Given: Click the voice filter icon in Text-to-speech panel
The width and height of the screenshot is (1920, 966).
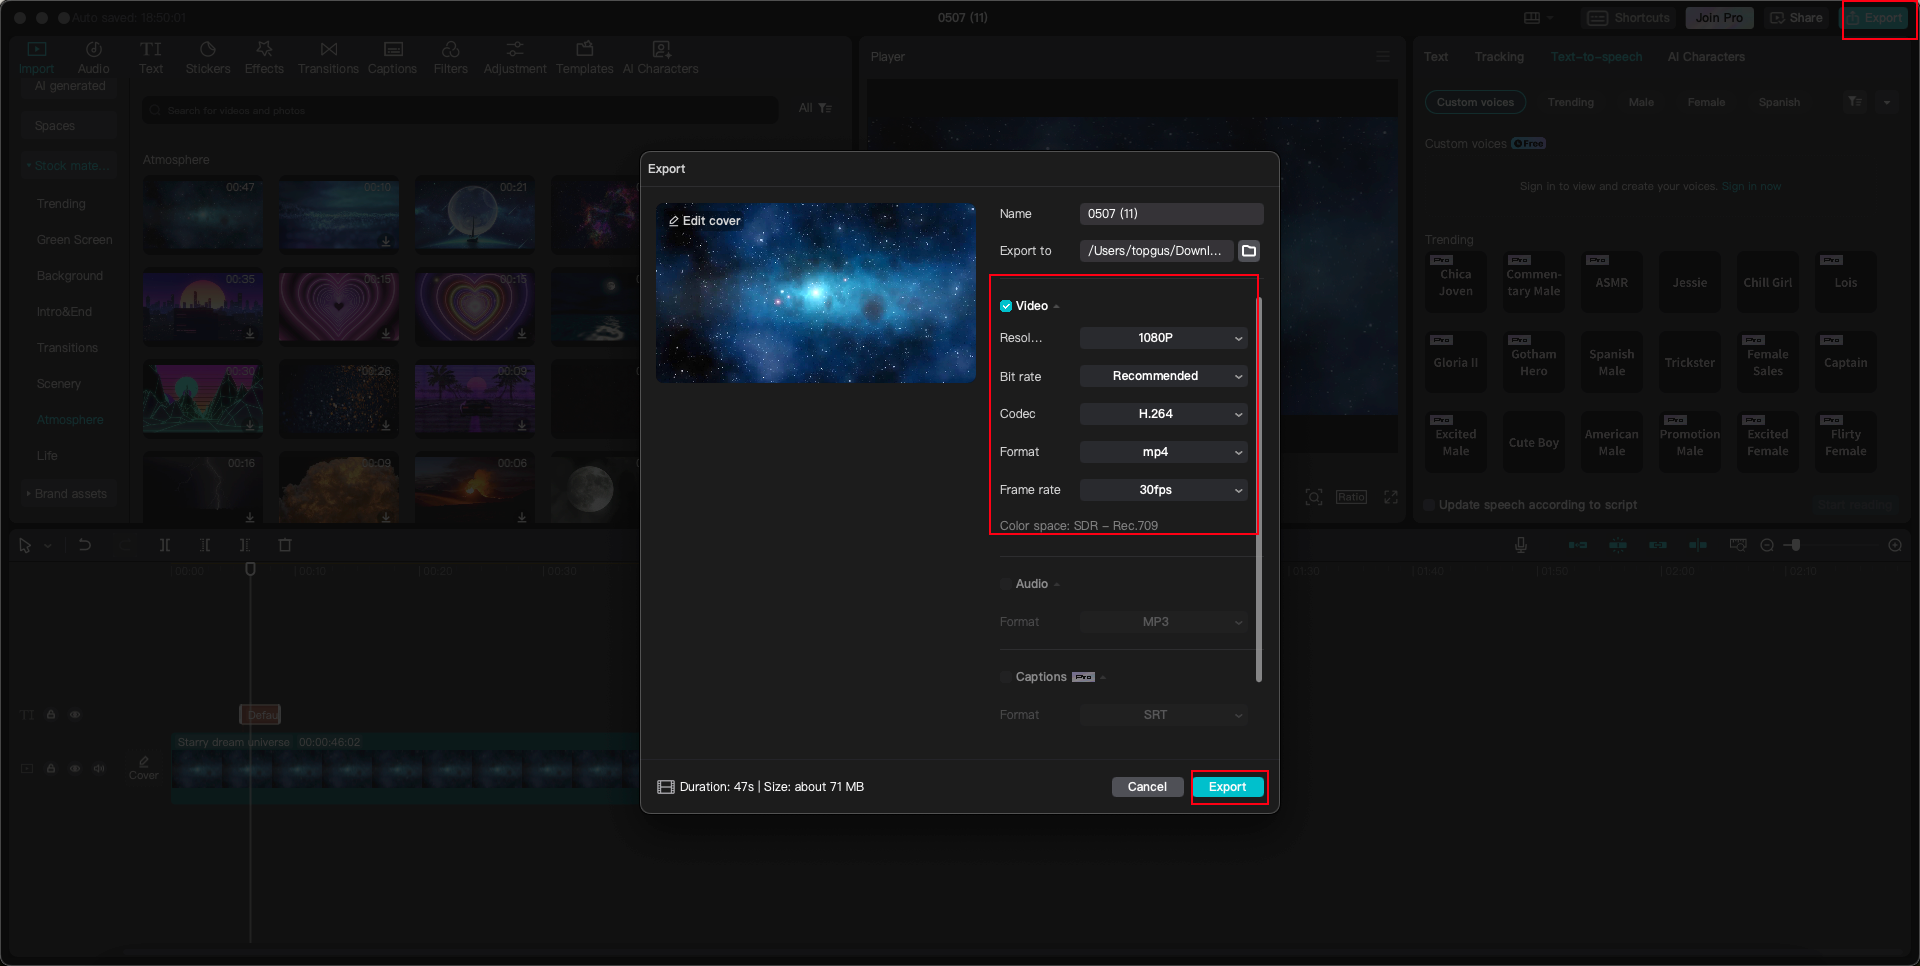Looking at the screenshot, I should coord(1855,102).
